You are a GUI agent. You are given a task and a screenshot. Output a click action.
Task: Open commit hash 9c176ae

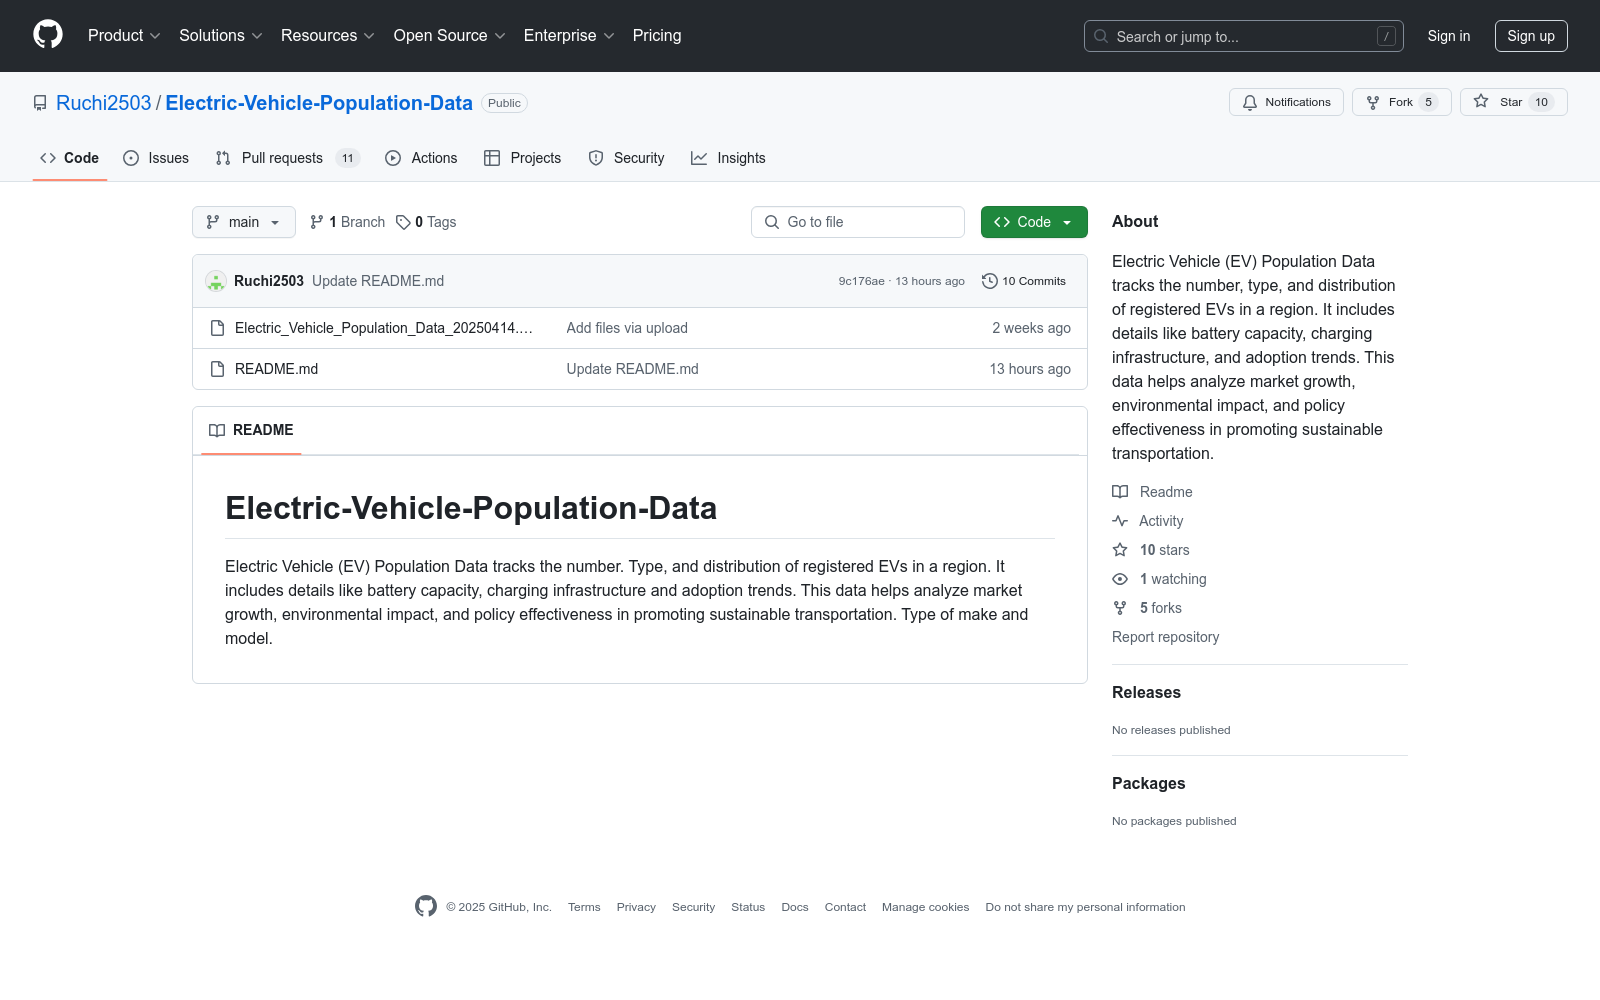[x=861, y=281]
